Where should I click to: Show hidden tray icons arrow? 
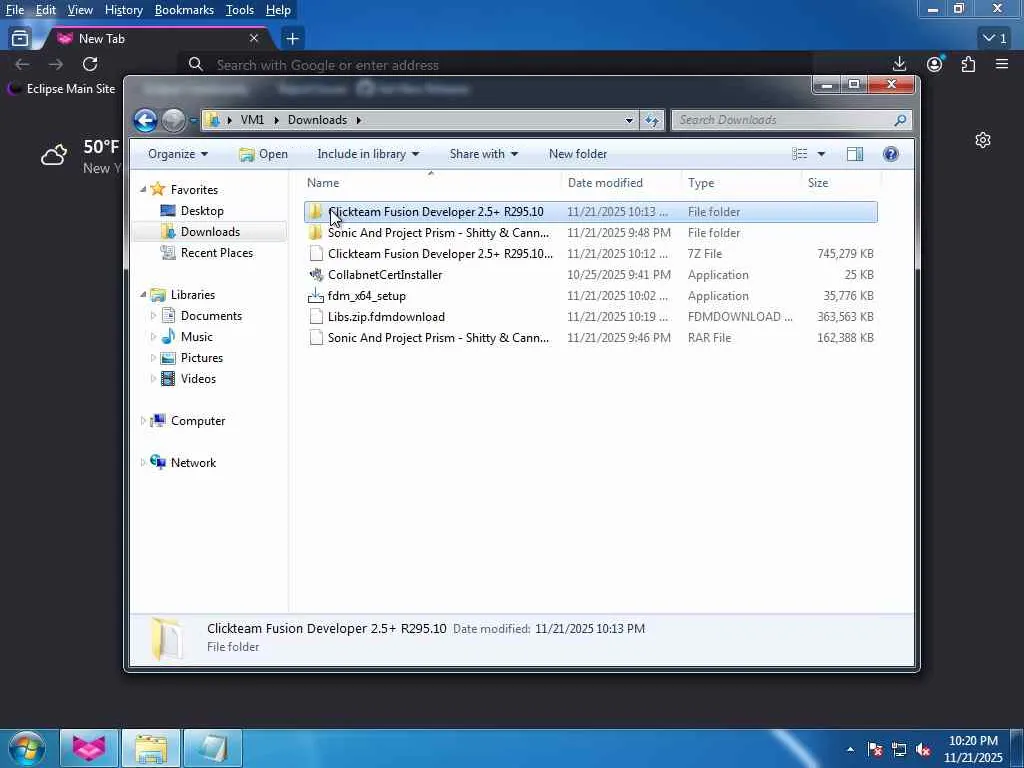point(850,749)
